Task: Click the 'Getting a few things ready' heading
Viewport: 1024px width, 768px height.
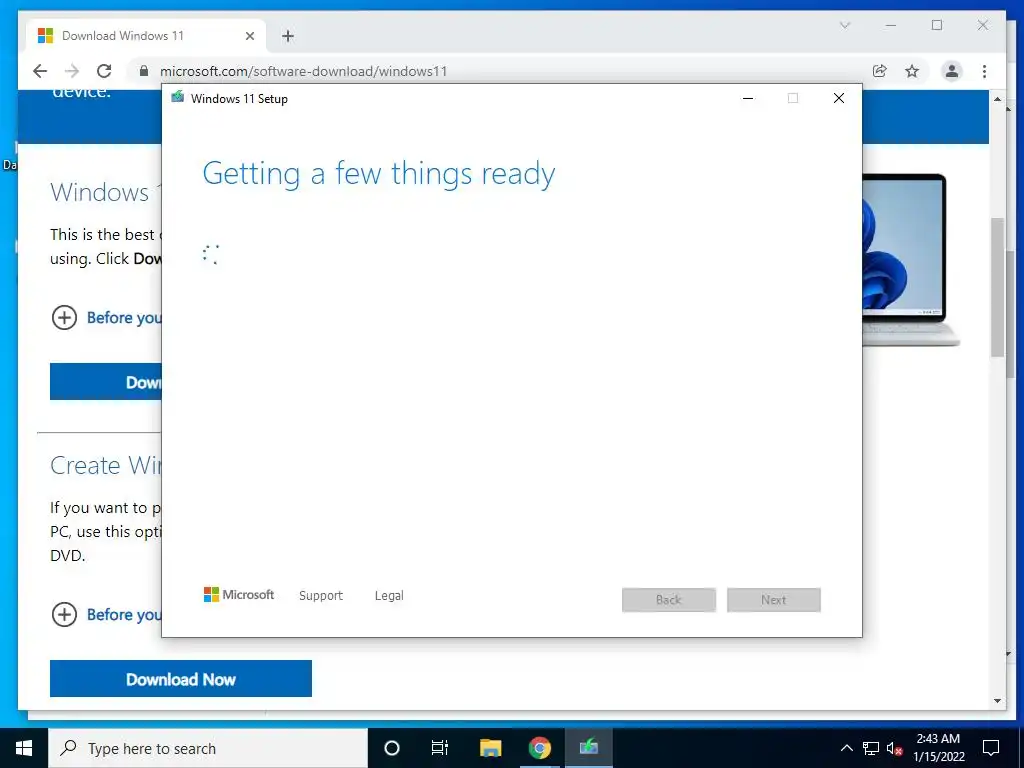Action: (x=379, y=174)
